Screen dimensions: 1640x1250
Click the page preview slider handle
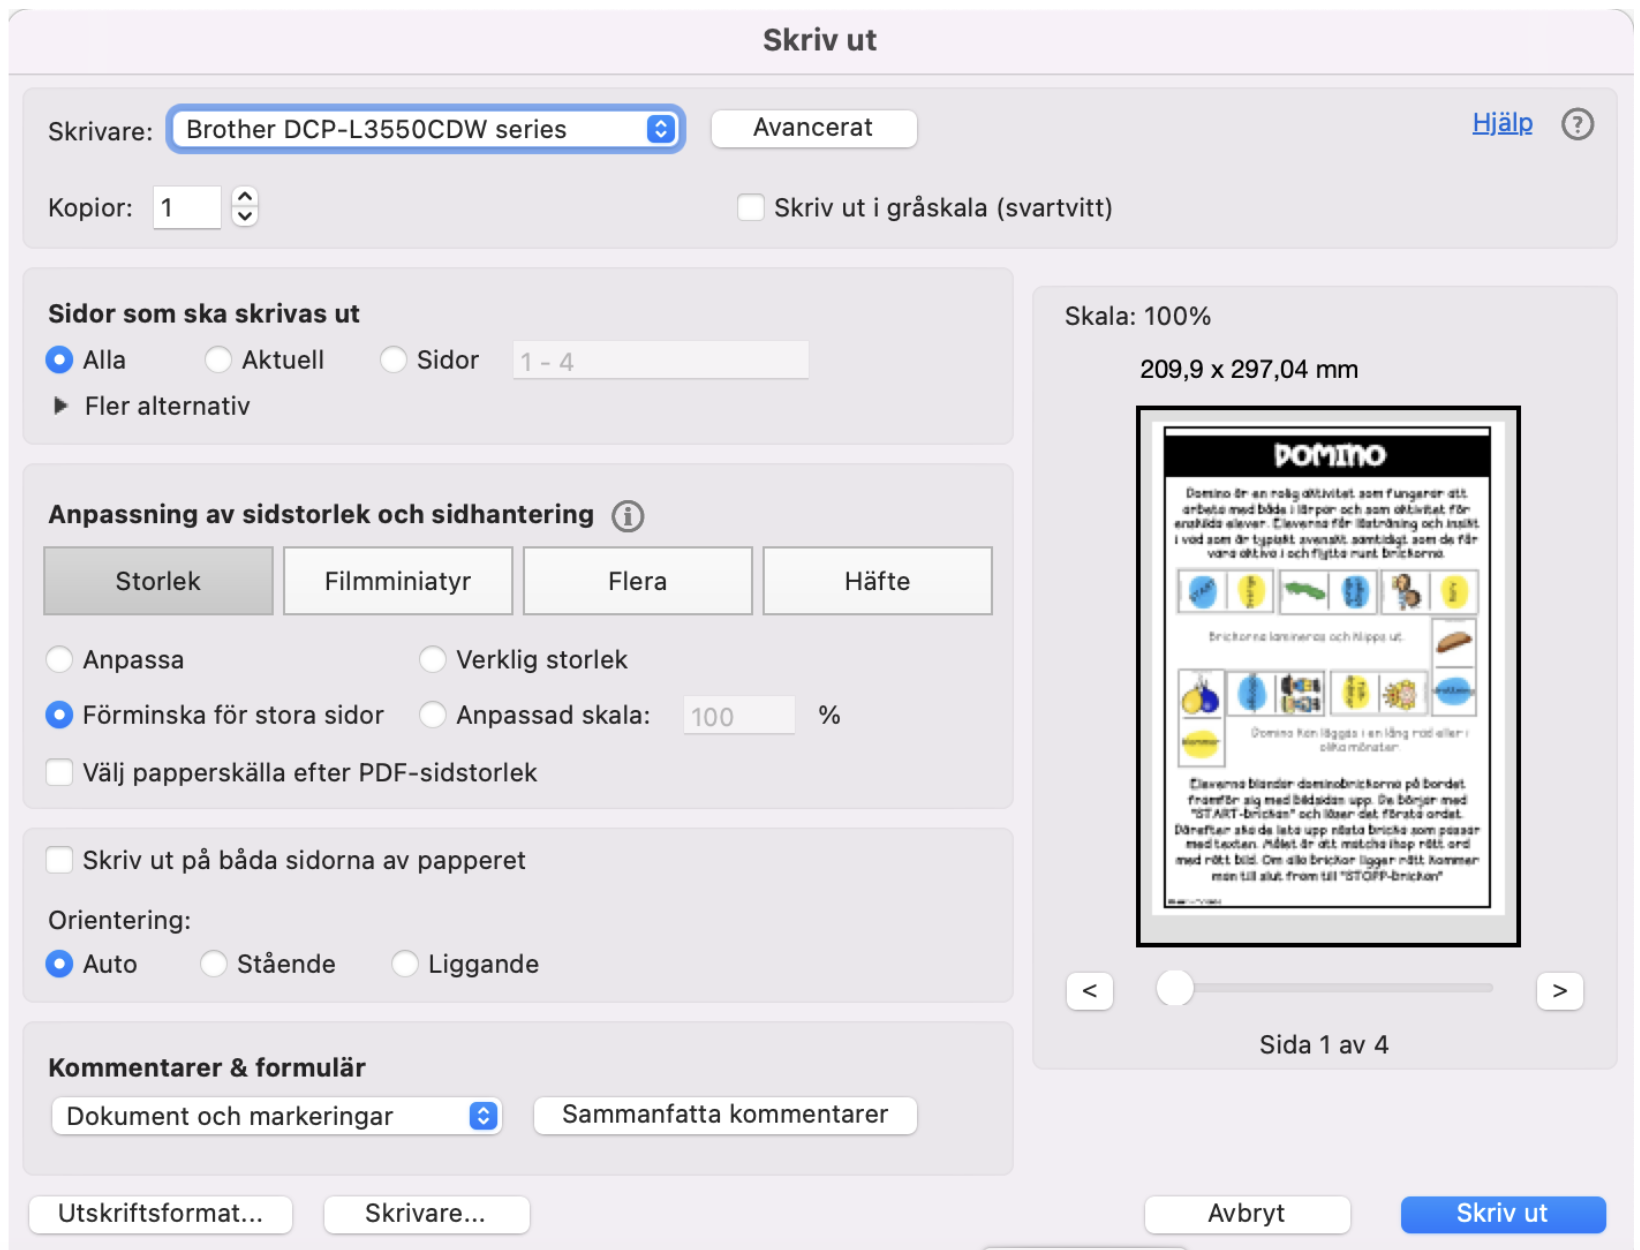pos(1175,988)
